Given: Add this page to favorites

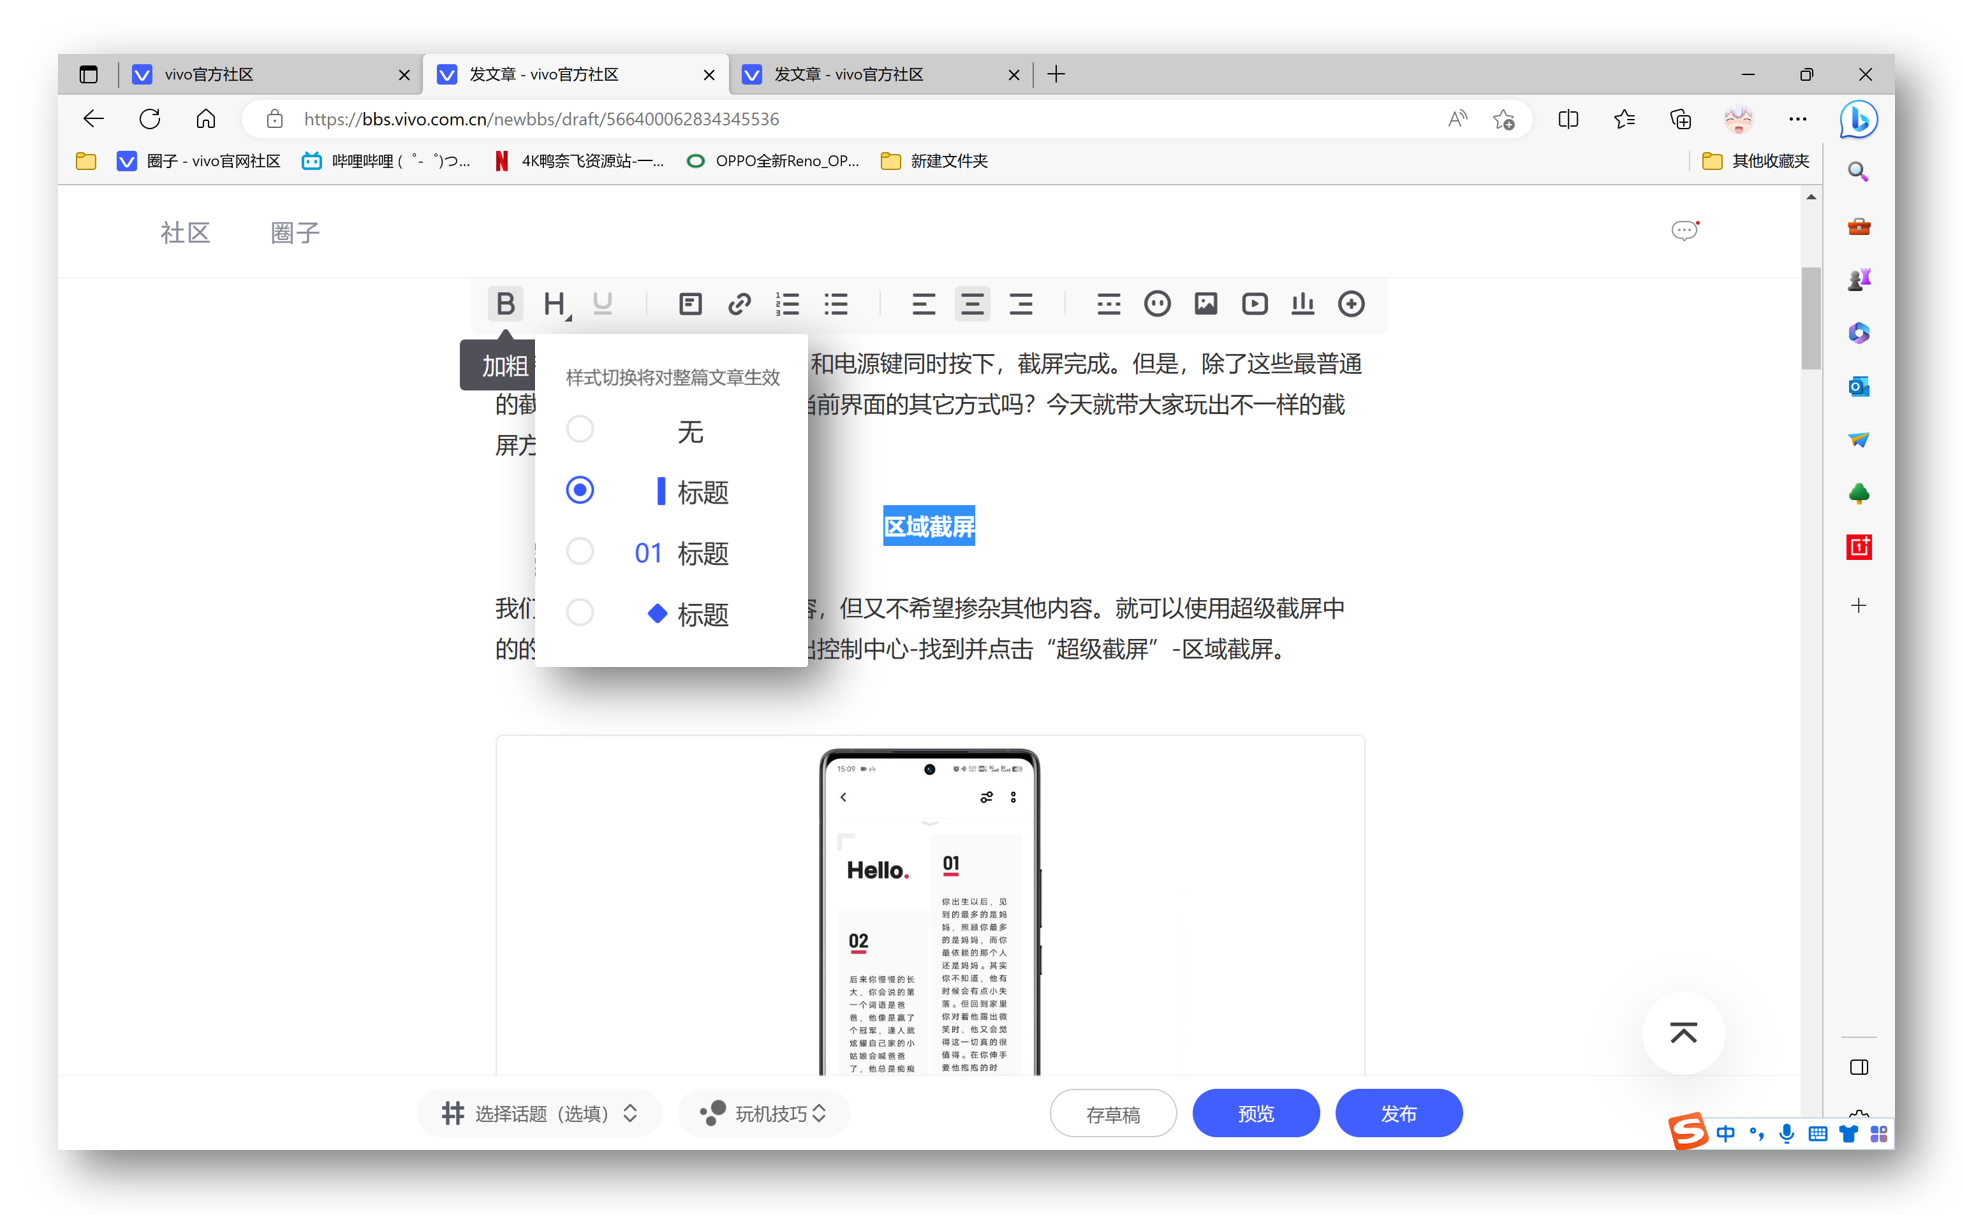Looking at the screenshot, I should [x=1504, y=119].
